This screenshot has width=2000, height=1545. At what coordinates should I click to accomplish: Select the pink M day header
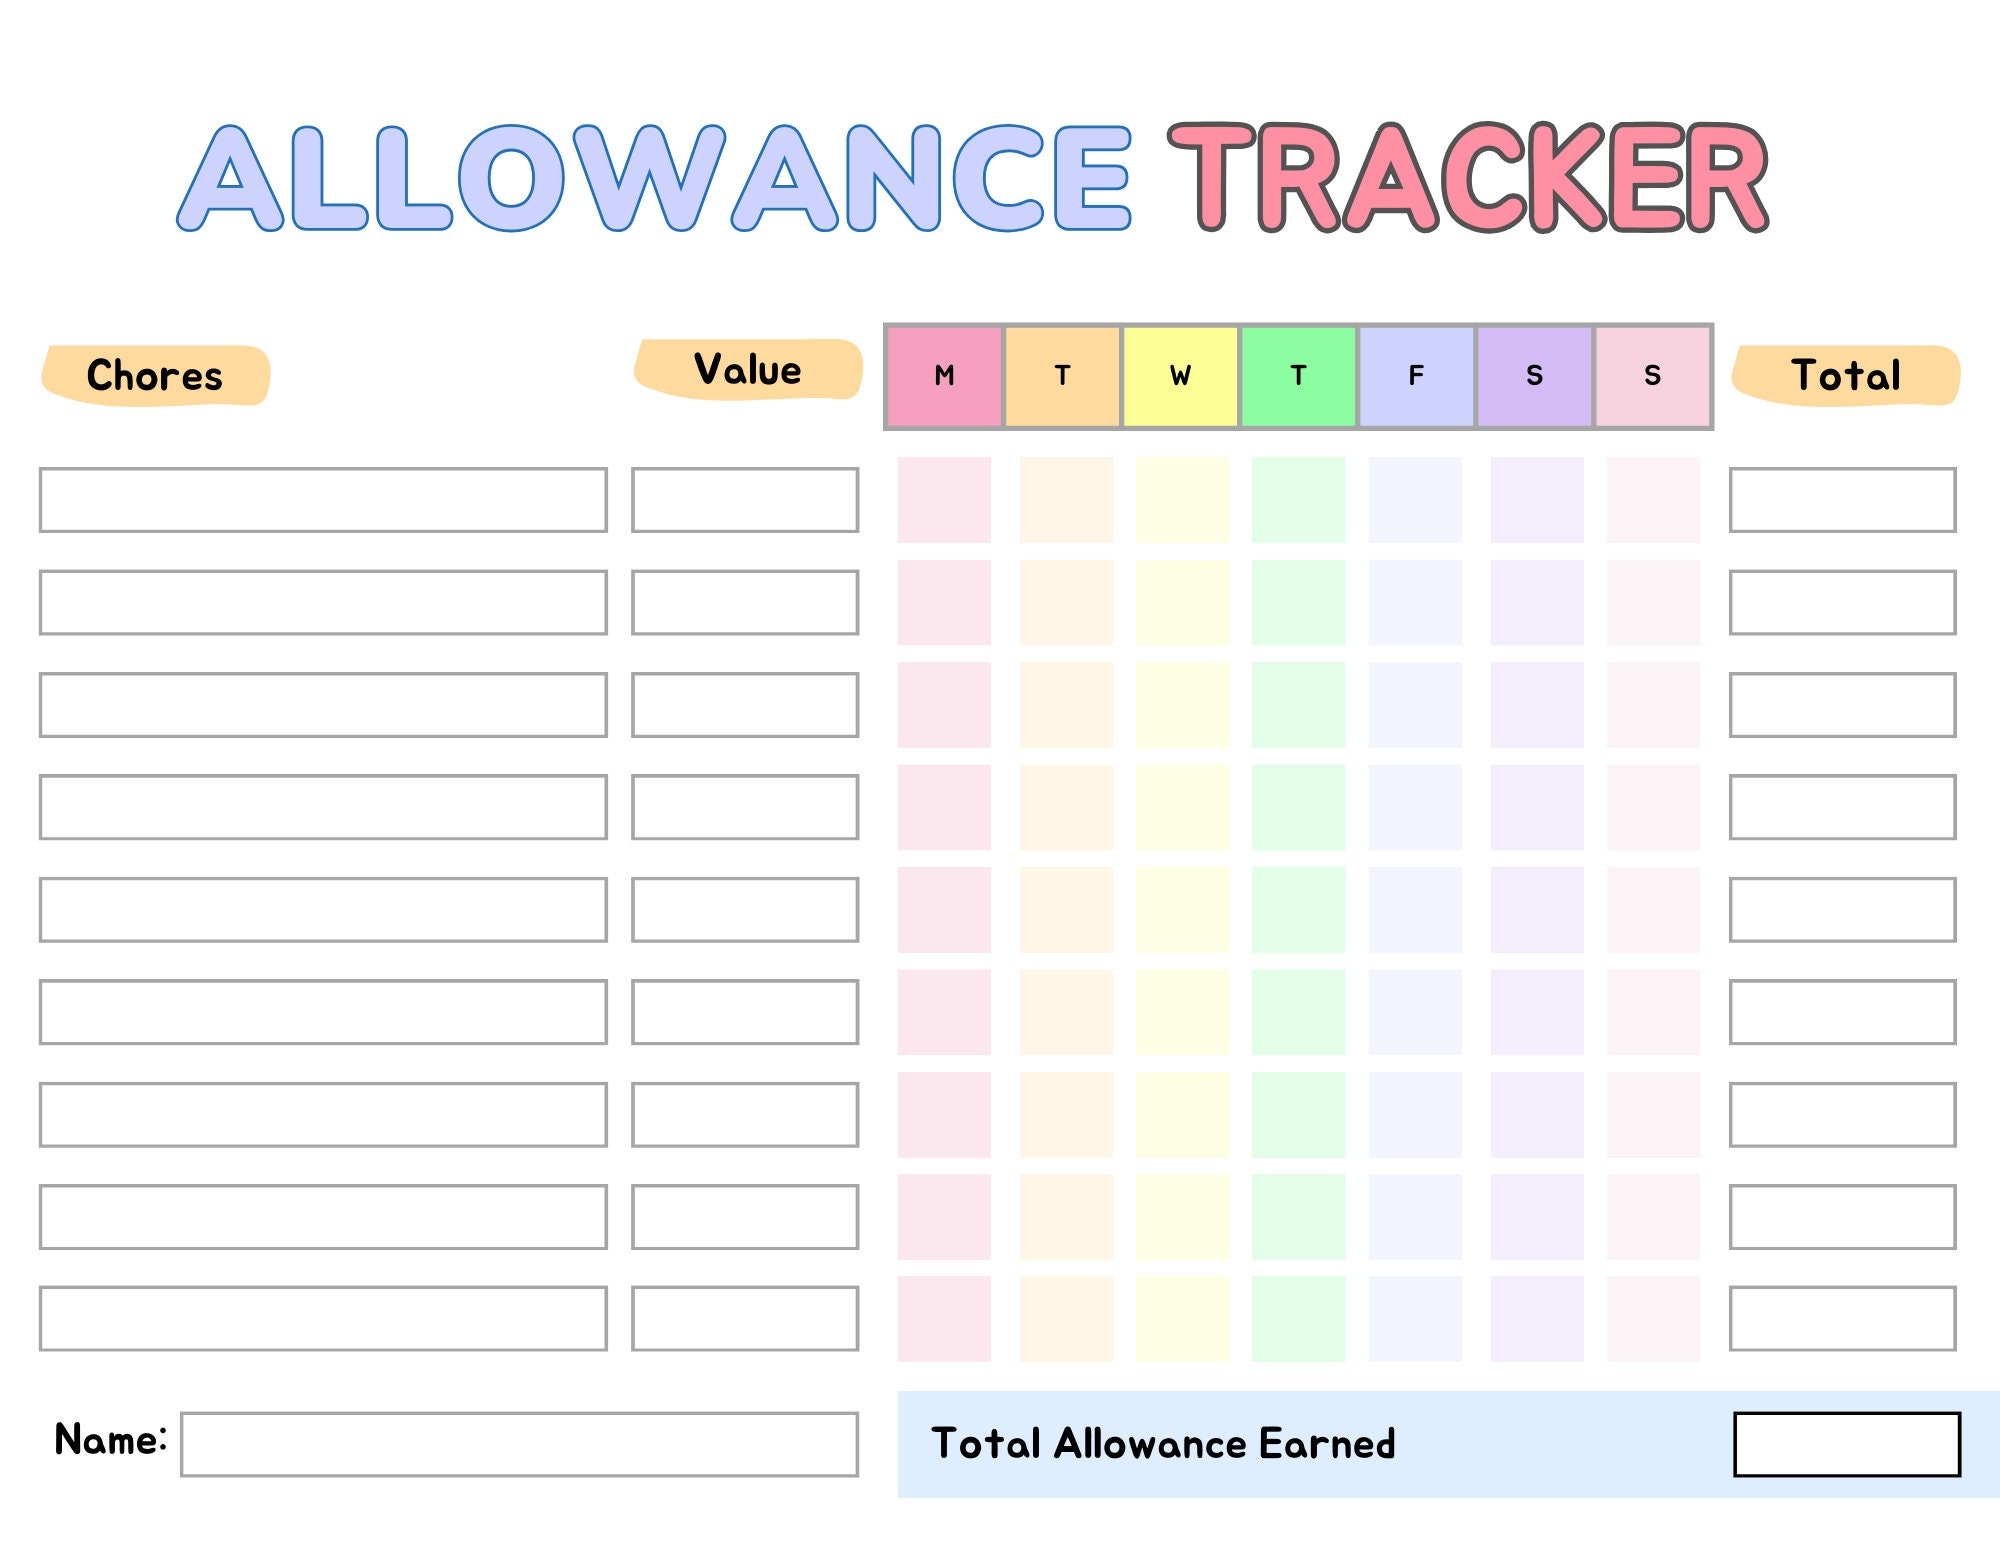pyautogui.click(x=944, y=376)
